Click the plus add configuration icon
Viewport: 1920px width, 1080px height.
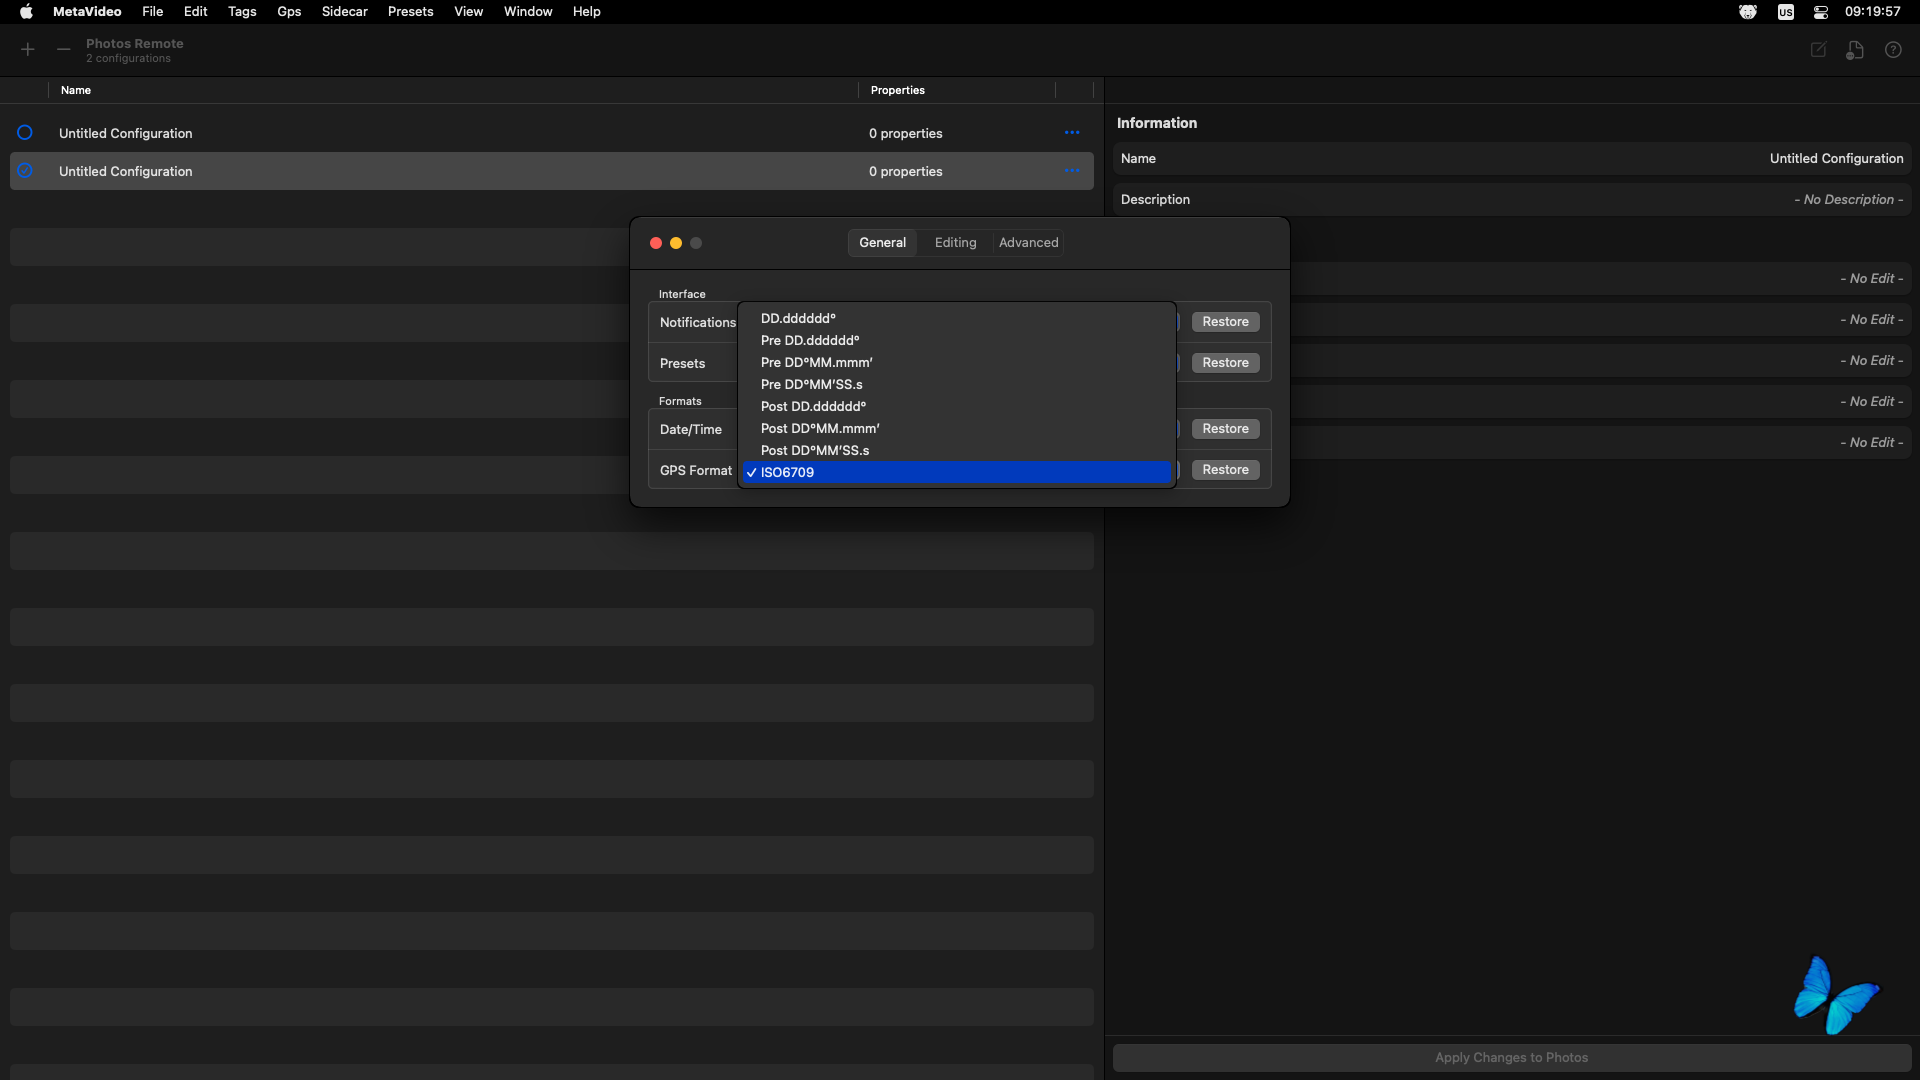click(x=28, y=50)
